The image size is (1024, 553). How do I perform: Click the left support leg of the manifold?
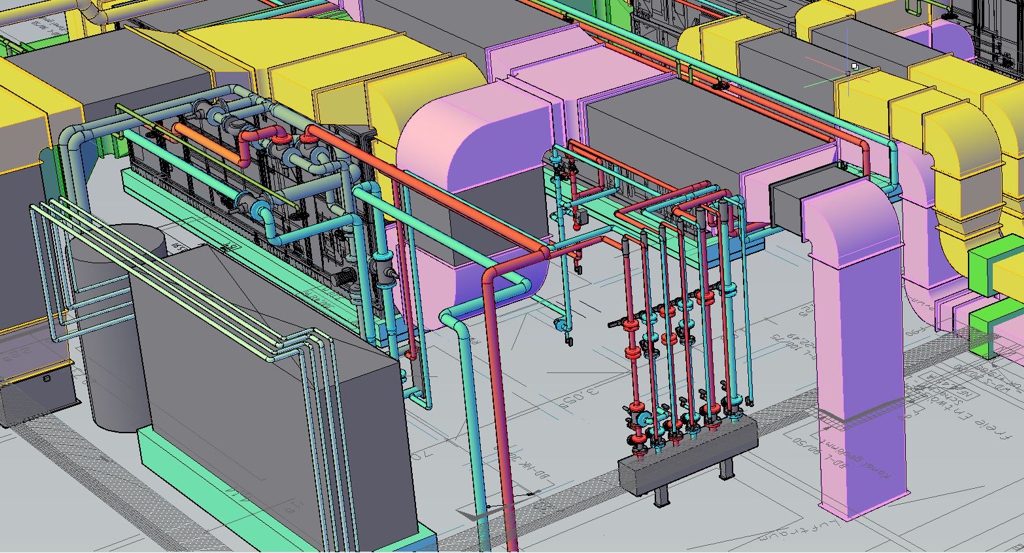tap(661, 496)
